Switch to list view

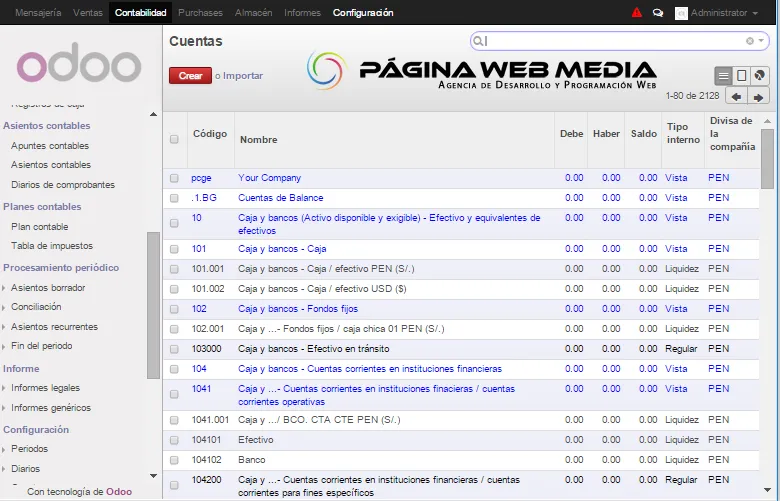pos(723,76)
